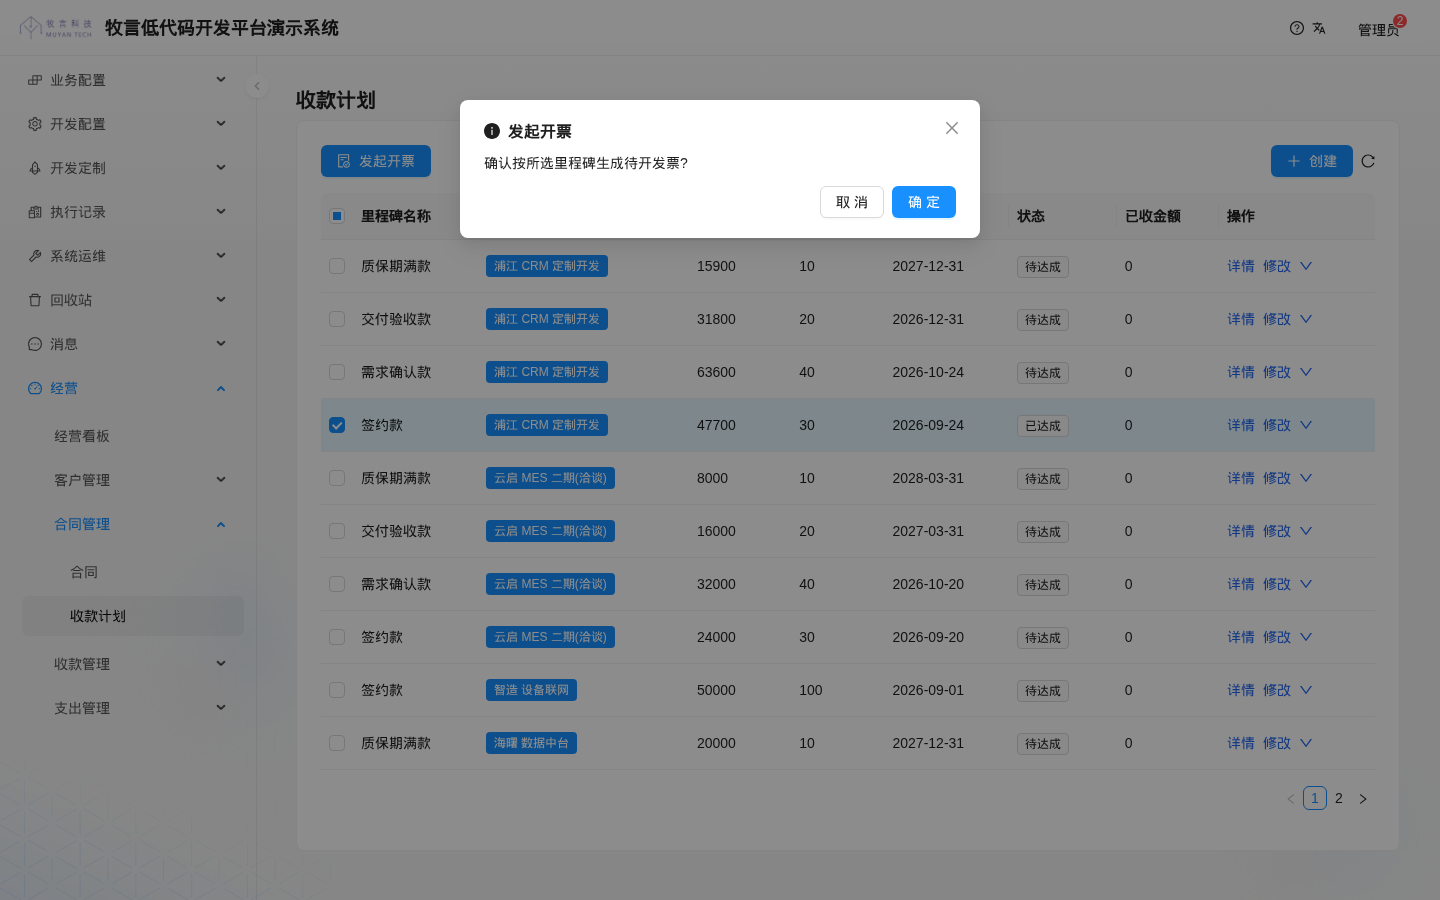Go to page 2

pos(1339,798)
